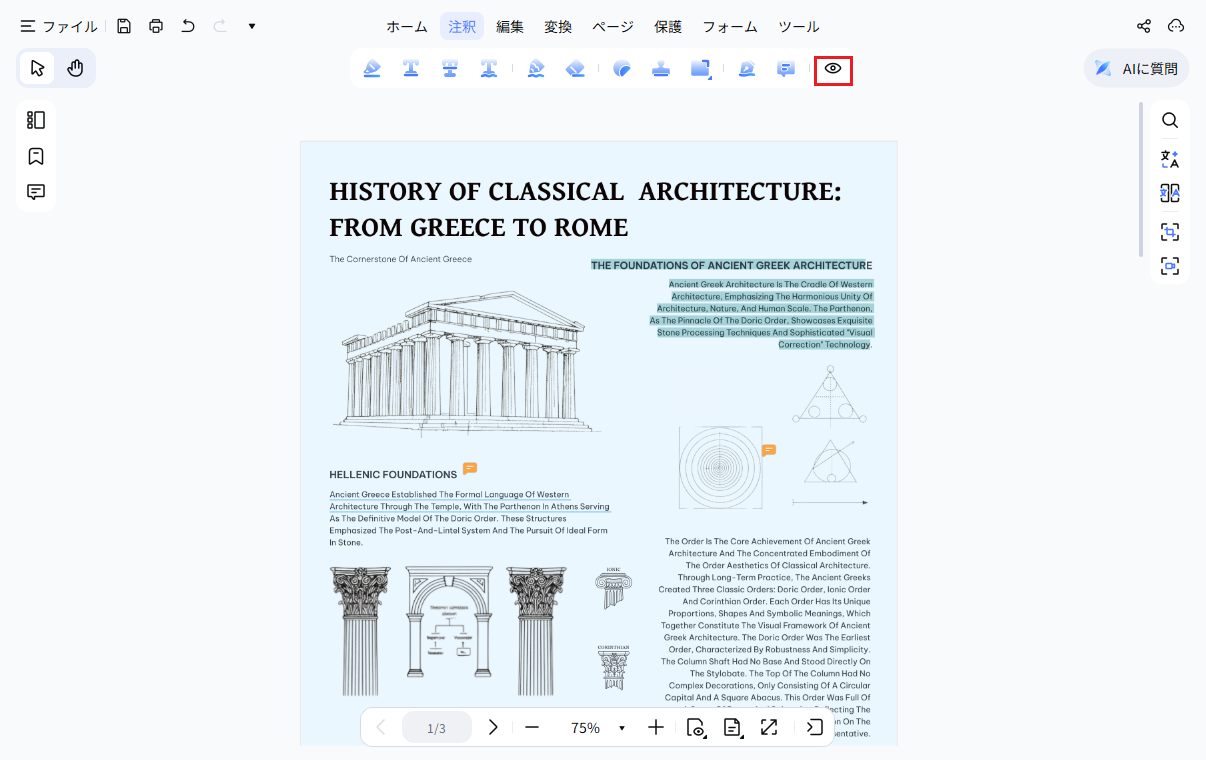
Task: Open the page layout options
Action: (733, 727)
